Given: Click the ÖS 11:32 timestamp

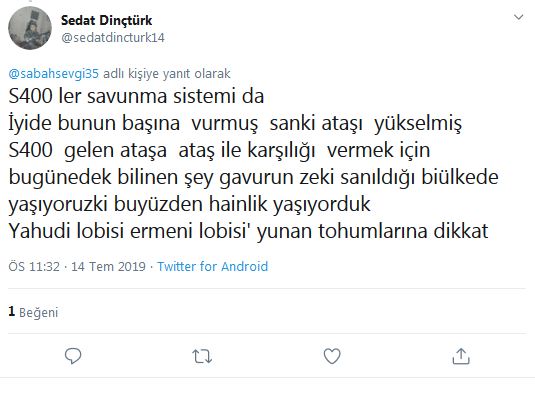Looking at the screenshot, I should [x=34, y=266].
